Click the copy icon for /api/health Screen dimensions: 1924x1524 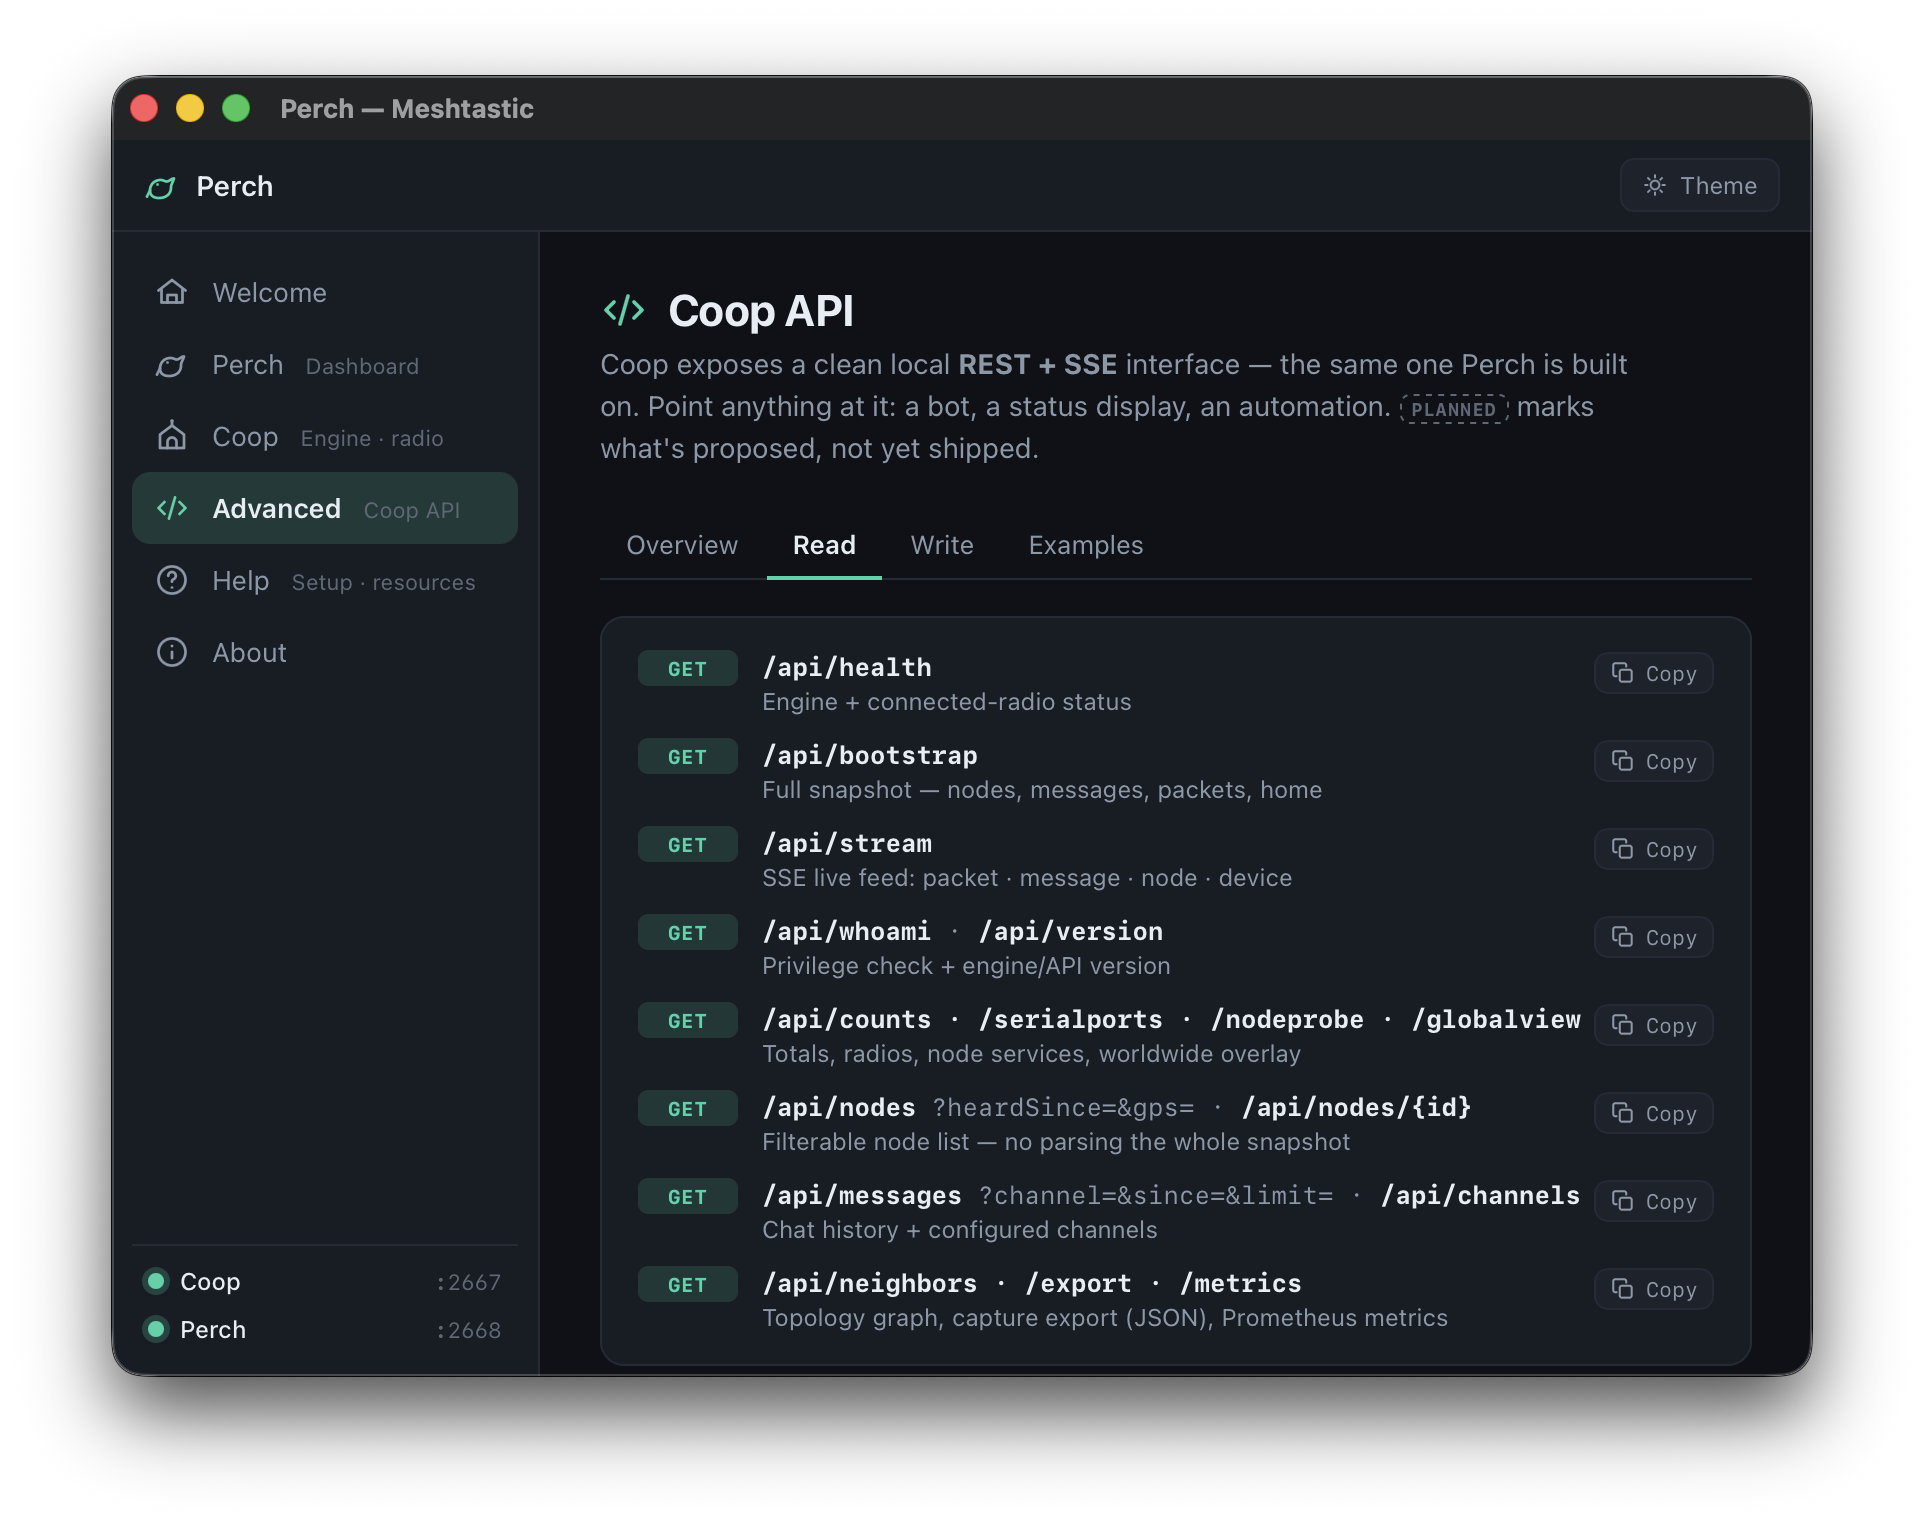[1622, 673]
